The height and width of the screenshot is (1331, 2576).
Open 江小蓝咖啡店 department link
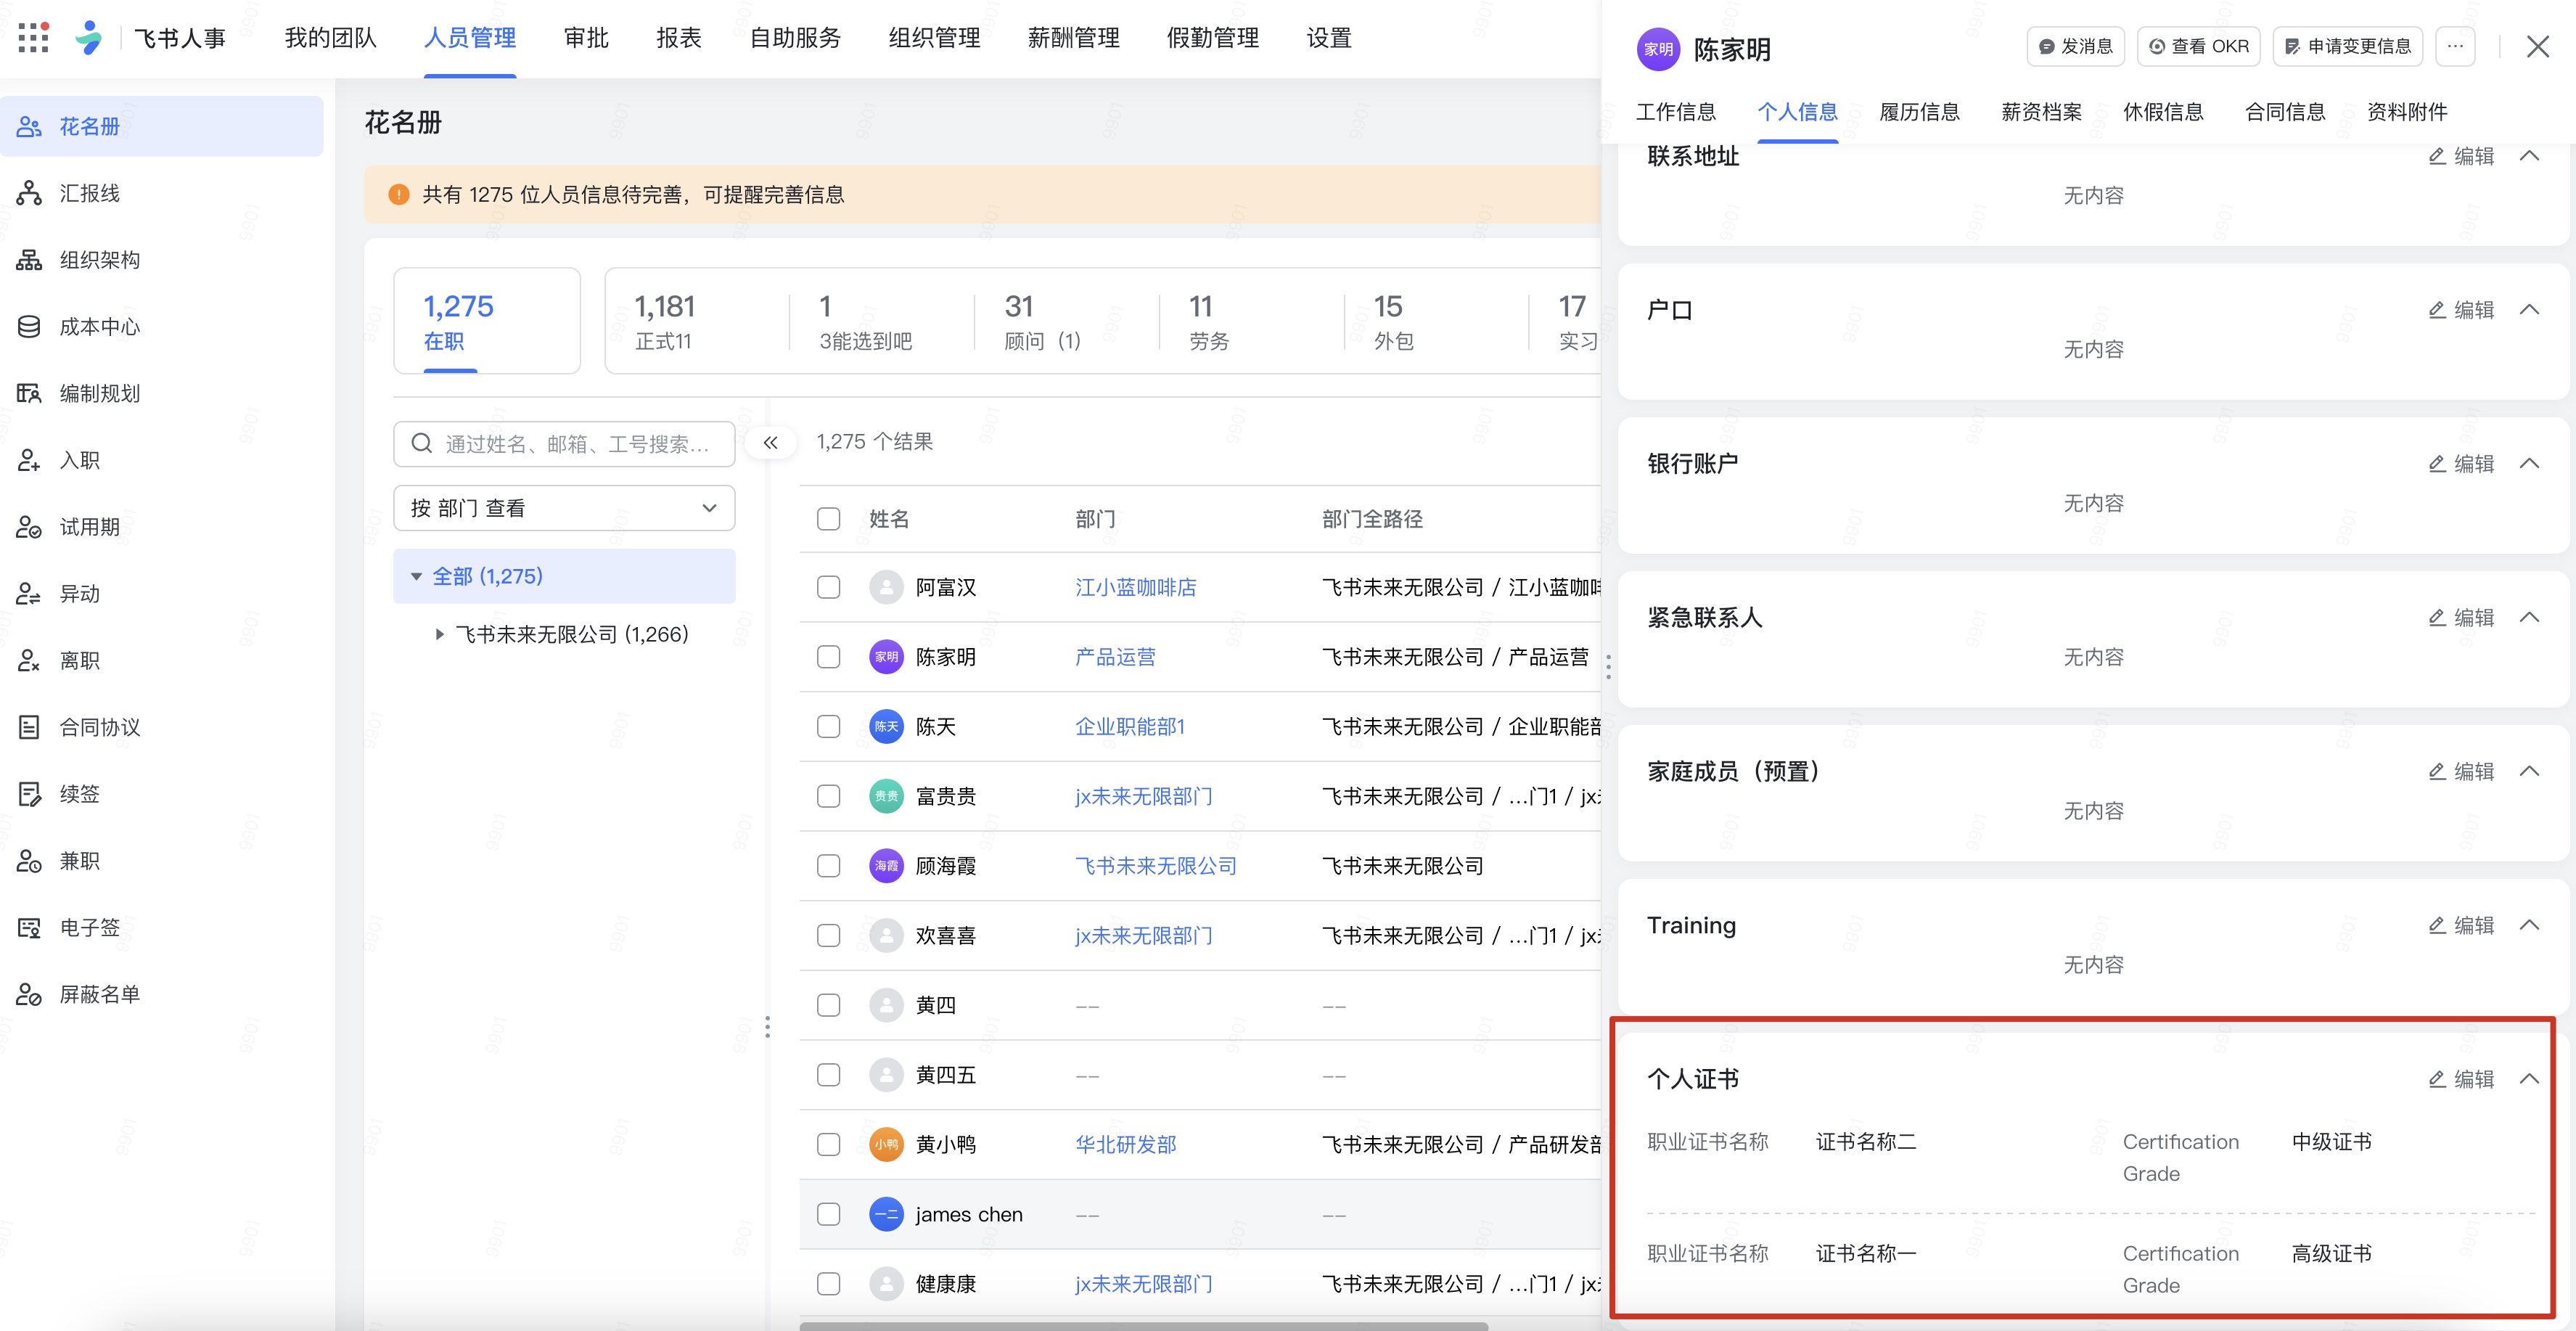click(x=1136, y=587)
